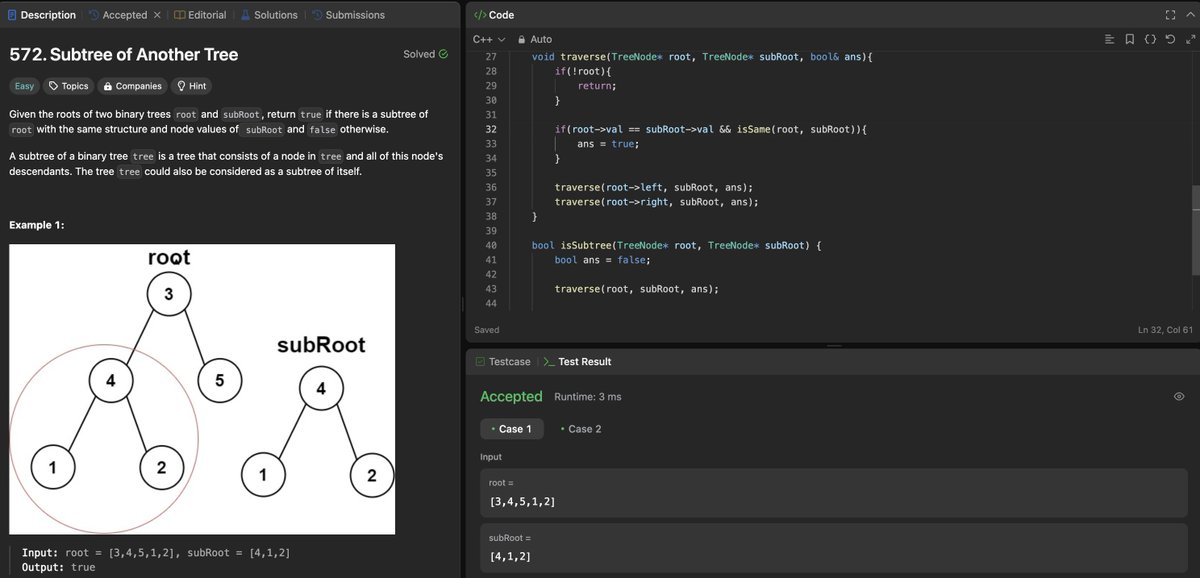
Task: Click the Code panel '</>' icon
Action: (x=479, y=15)
